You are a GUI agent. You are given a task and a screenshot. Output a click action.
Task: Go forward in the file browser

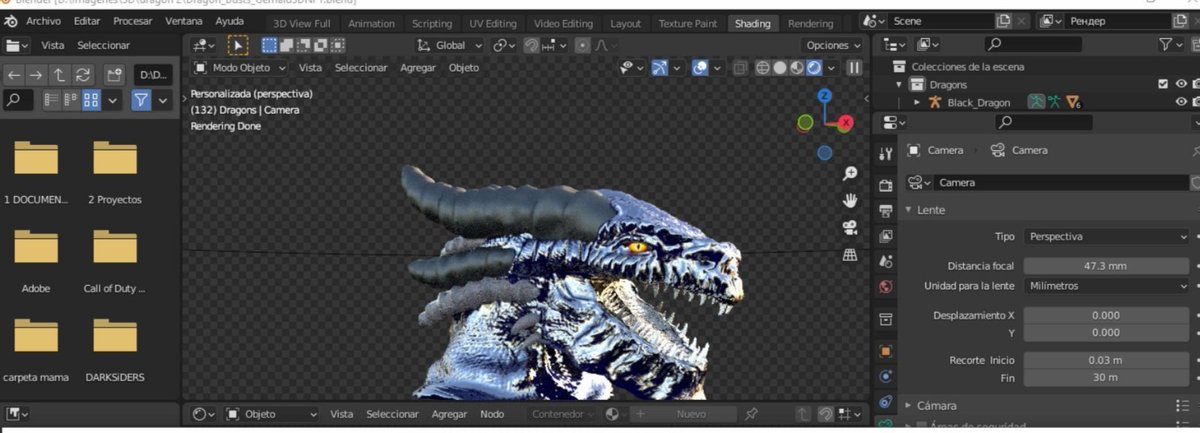(36, 75)
